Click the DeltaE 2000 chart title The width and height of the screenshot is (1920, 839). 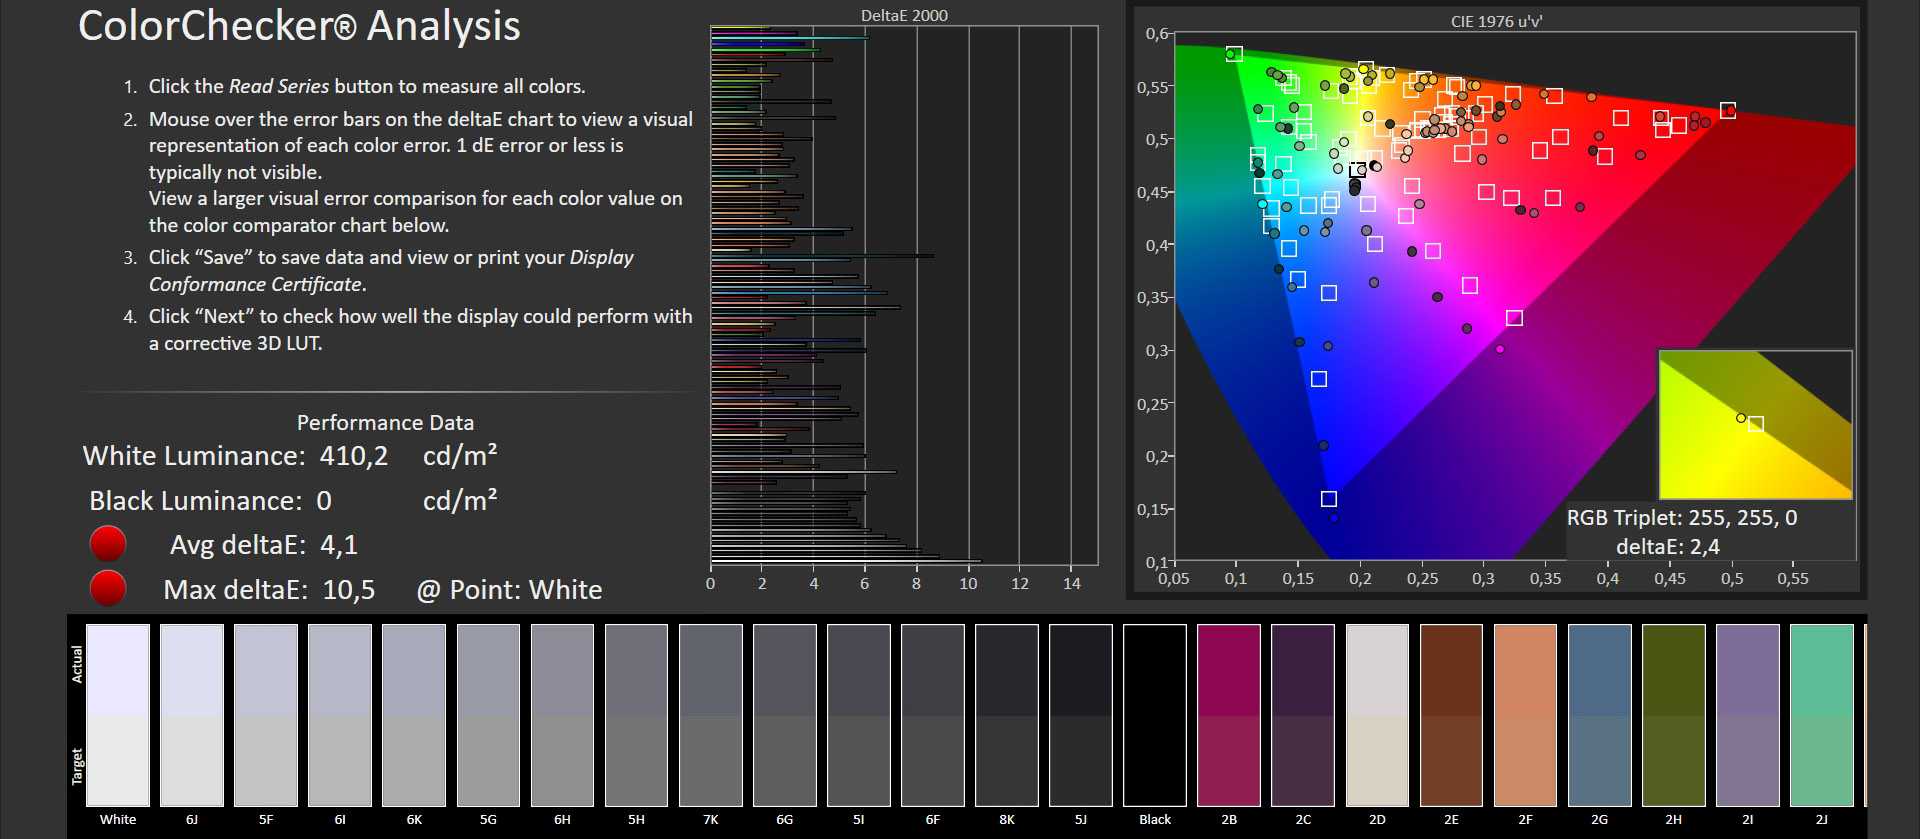coord(904,15)
